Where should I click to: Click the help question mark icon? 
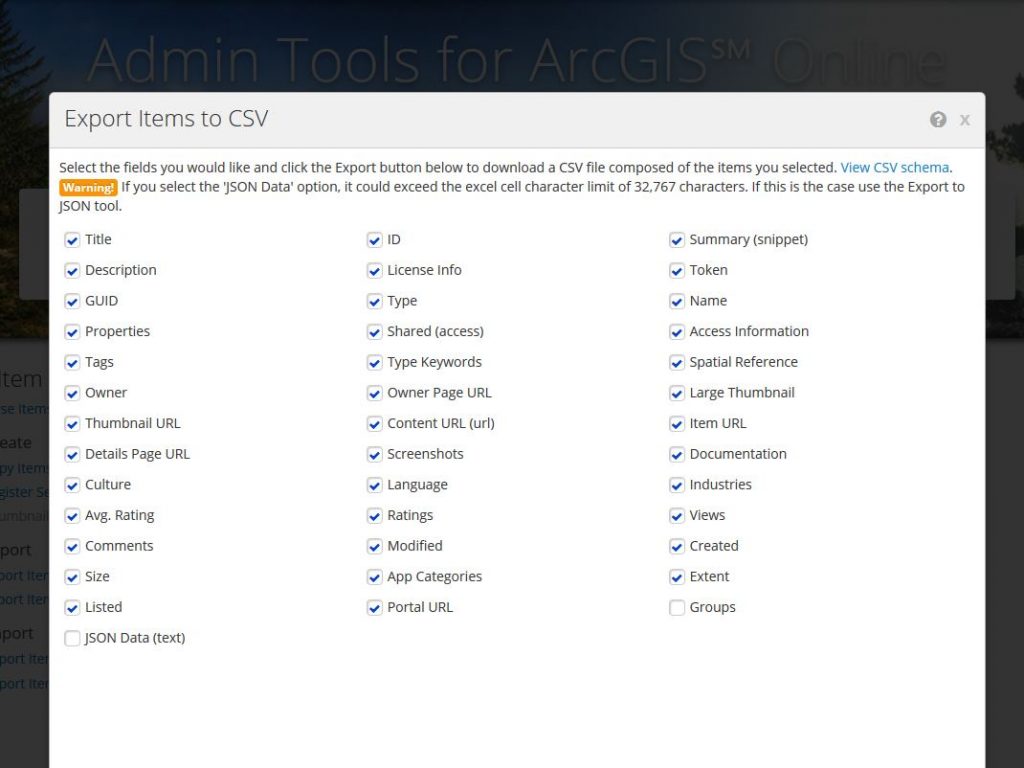937,120
